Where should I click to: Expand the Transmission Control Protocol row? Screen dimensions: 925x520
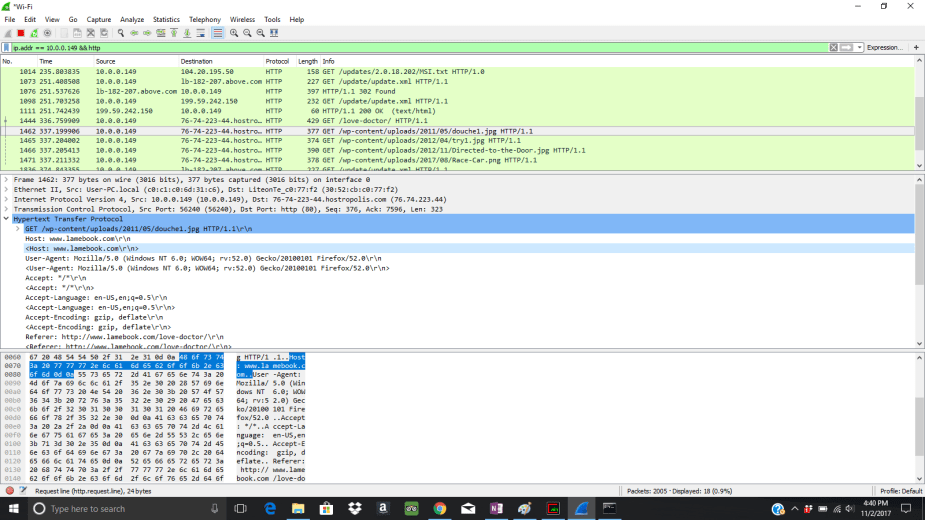coord(6,209)
